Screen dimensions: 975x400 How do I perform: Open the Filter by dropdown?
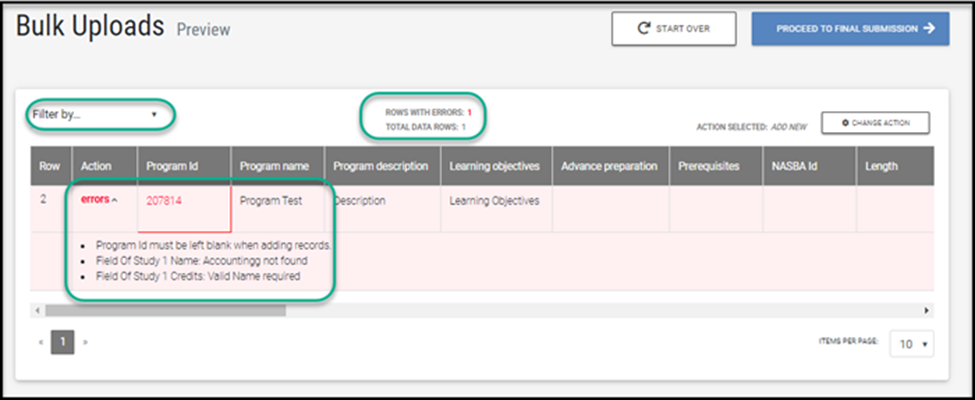(x=96, y=114)
